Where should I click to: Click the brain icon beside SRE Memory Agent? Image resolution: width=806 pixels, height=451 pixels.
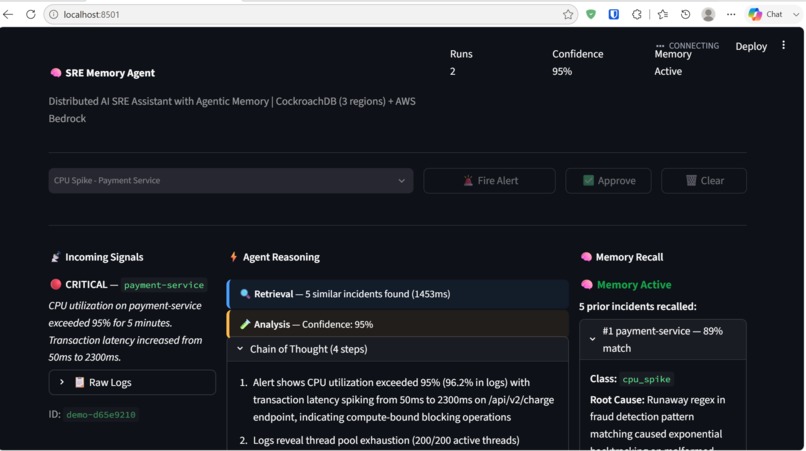pos(56,73)
